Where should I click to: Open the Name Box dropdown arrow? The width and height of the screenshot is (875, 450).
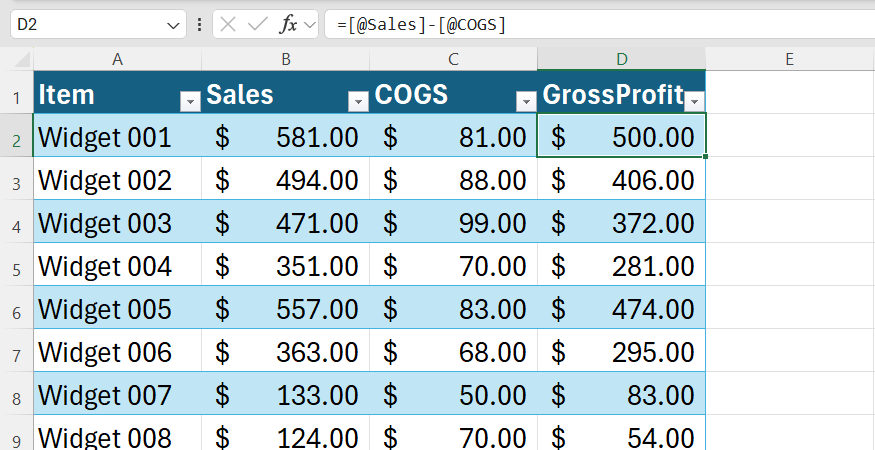pos(174,25)
